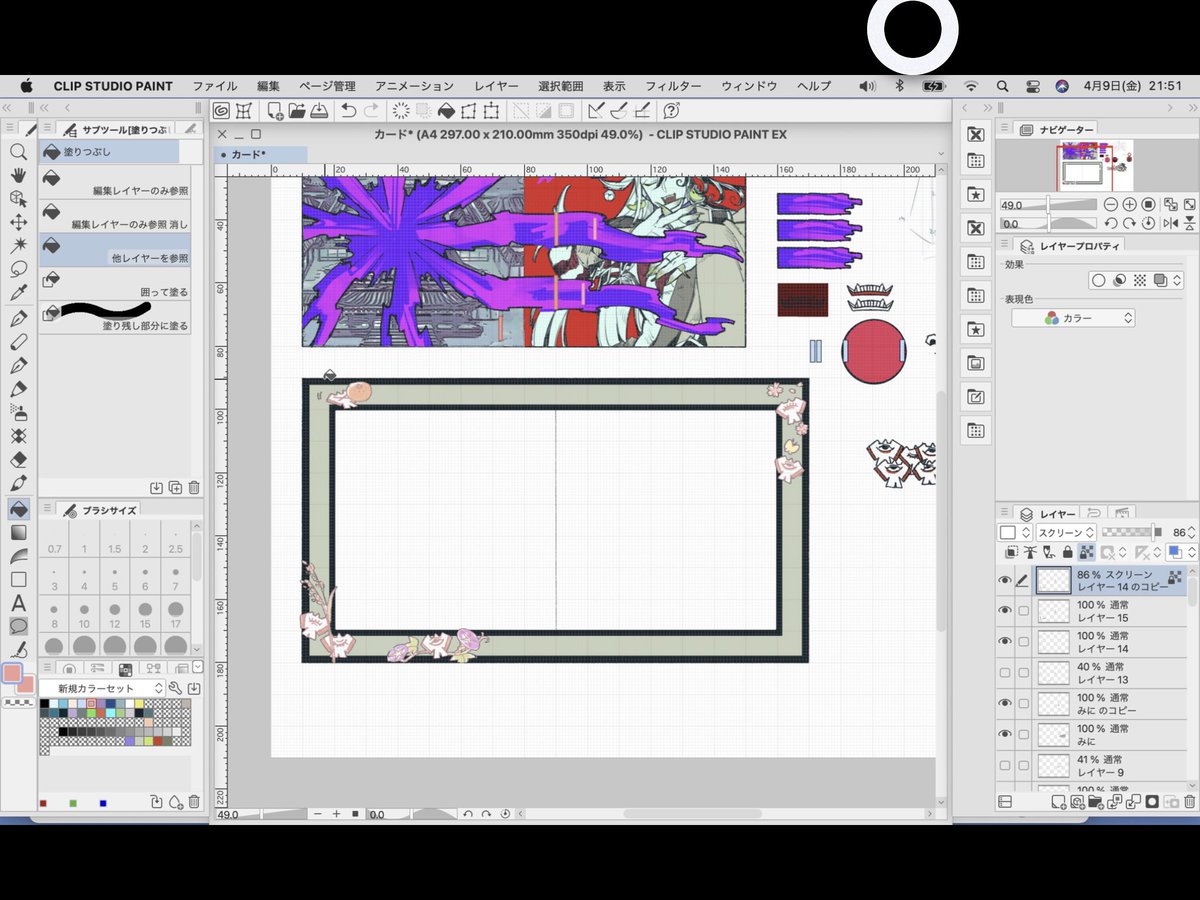The height and width of the screenshot is (900, 1200).
Task: Click the fill icon in the command bar
Action: tap(446, 110)
